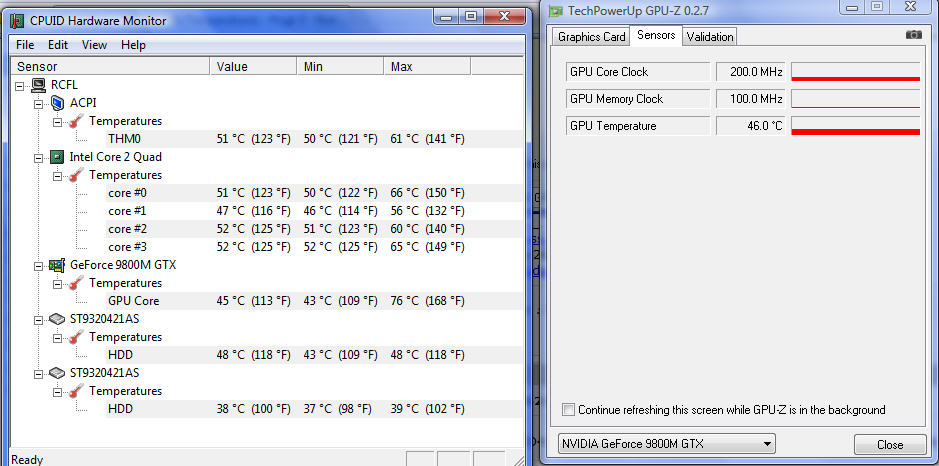Image resolution: width=939 pixels, height=466 pixels.
Task: Click the RCFL computer icon
Action: click(39, 85)
